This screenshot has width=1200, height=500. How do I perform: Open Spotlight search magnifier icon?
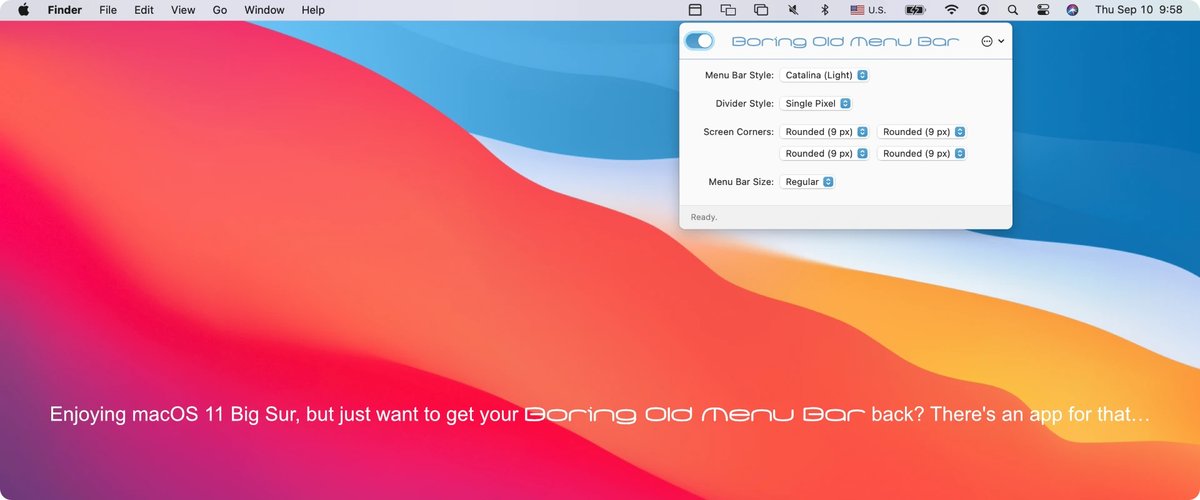coord(1012,10)
